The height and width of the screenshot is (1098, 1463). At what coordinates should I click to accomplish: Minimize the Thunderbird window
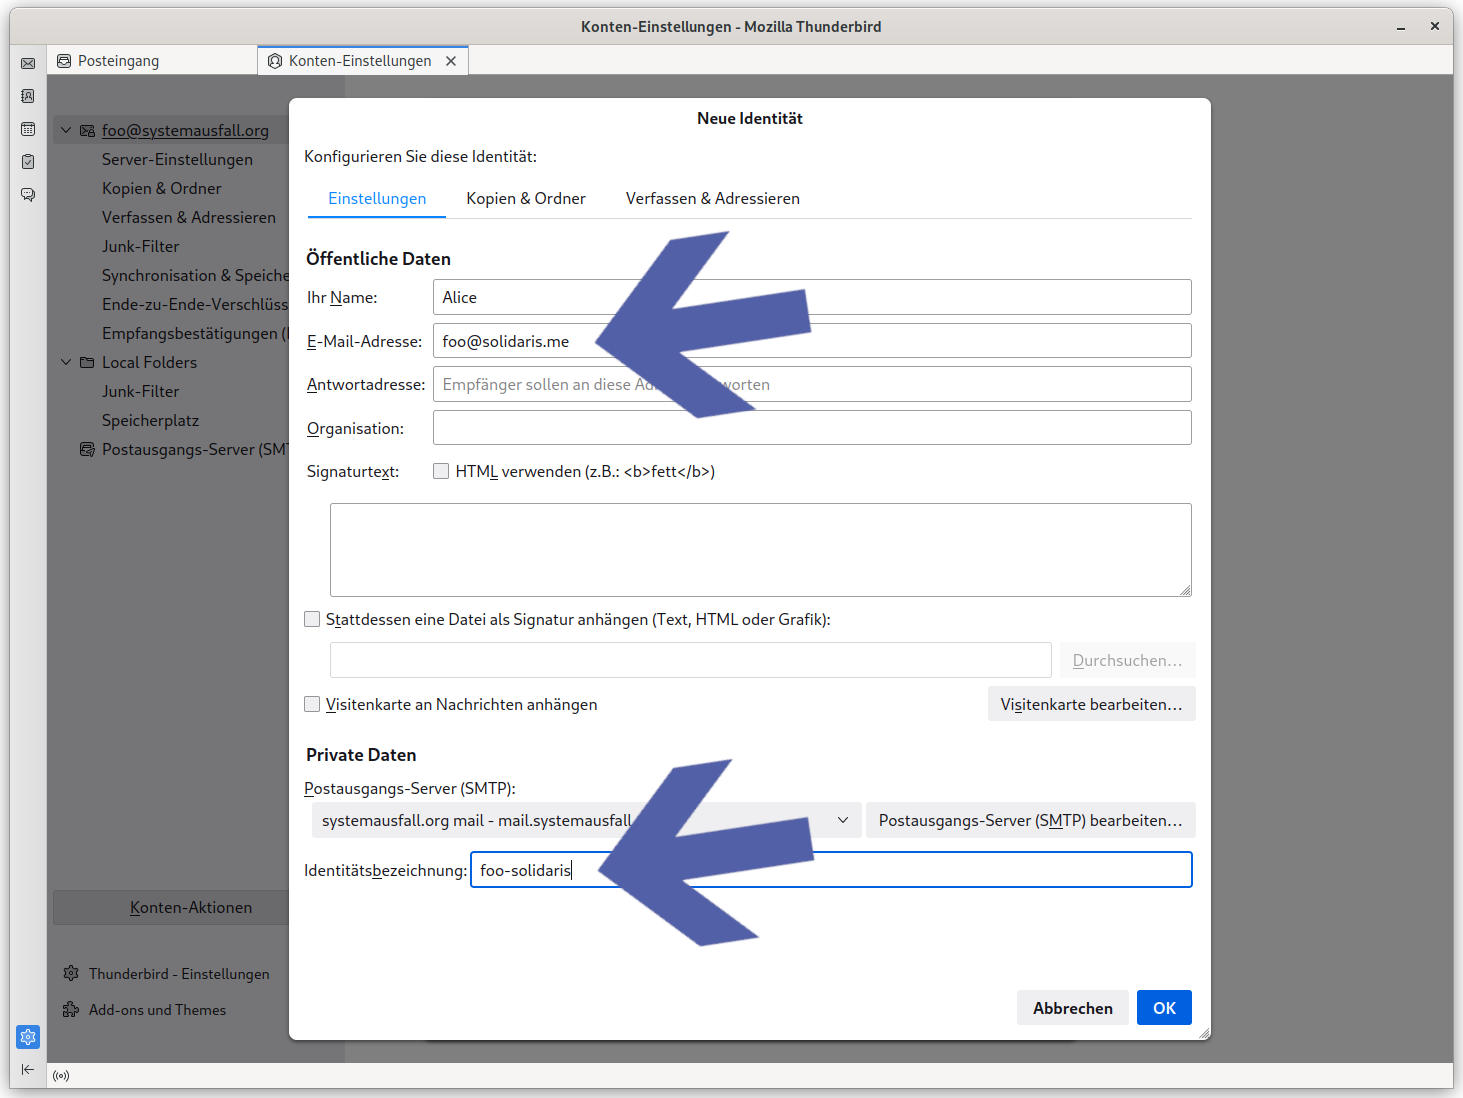[1401, 27]
